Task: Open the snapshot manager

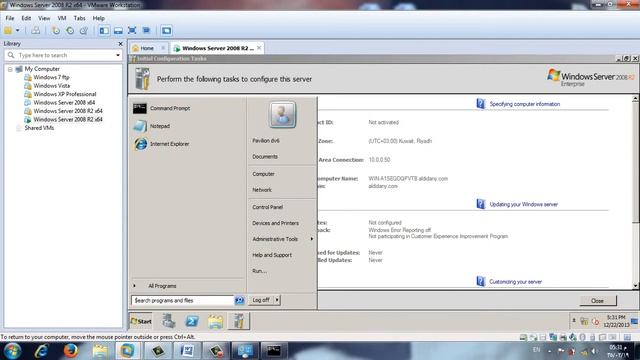Action: click(x=84, y=31)
